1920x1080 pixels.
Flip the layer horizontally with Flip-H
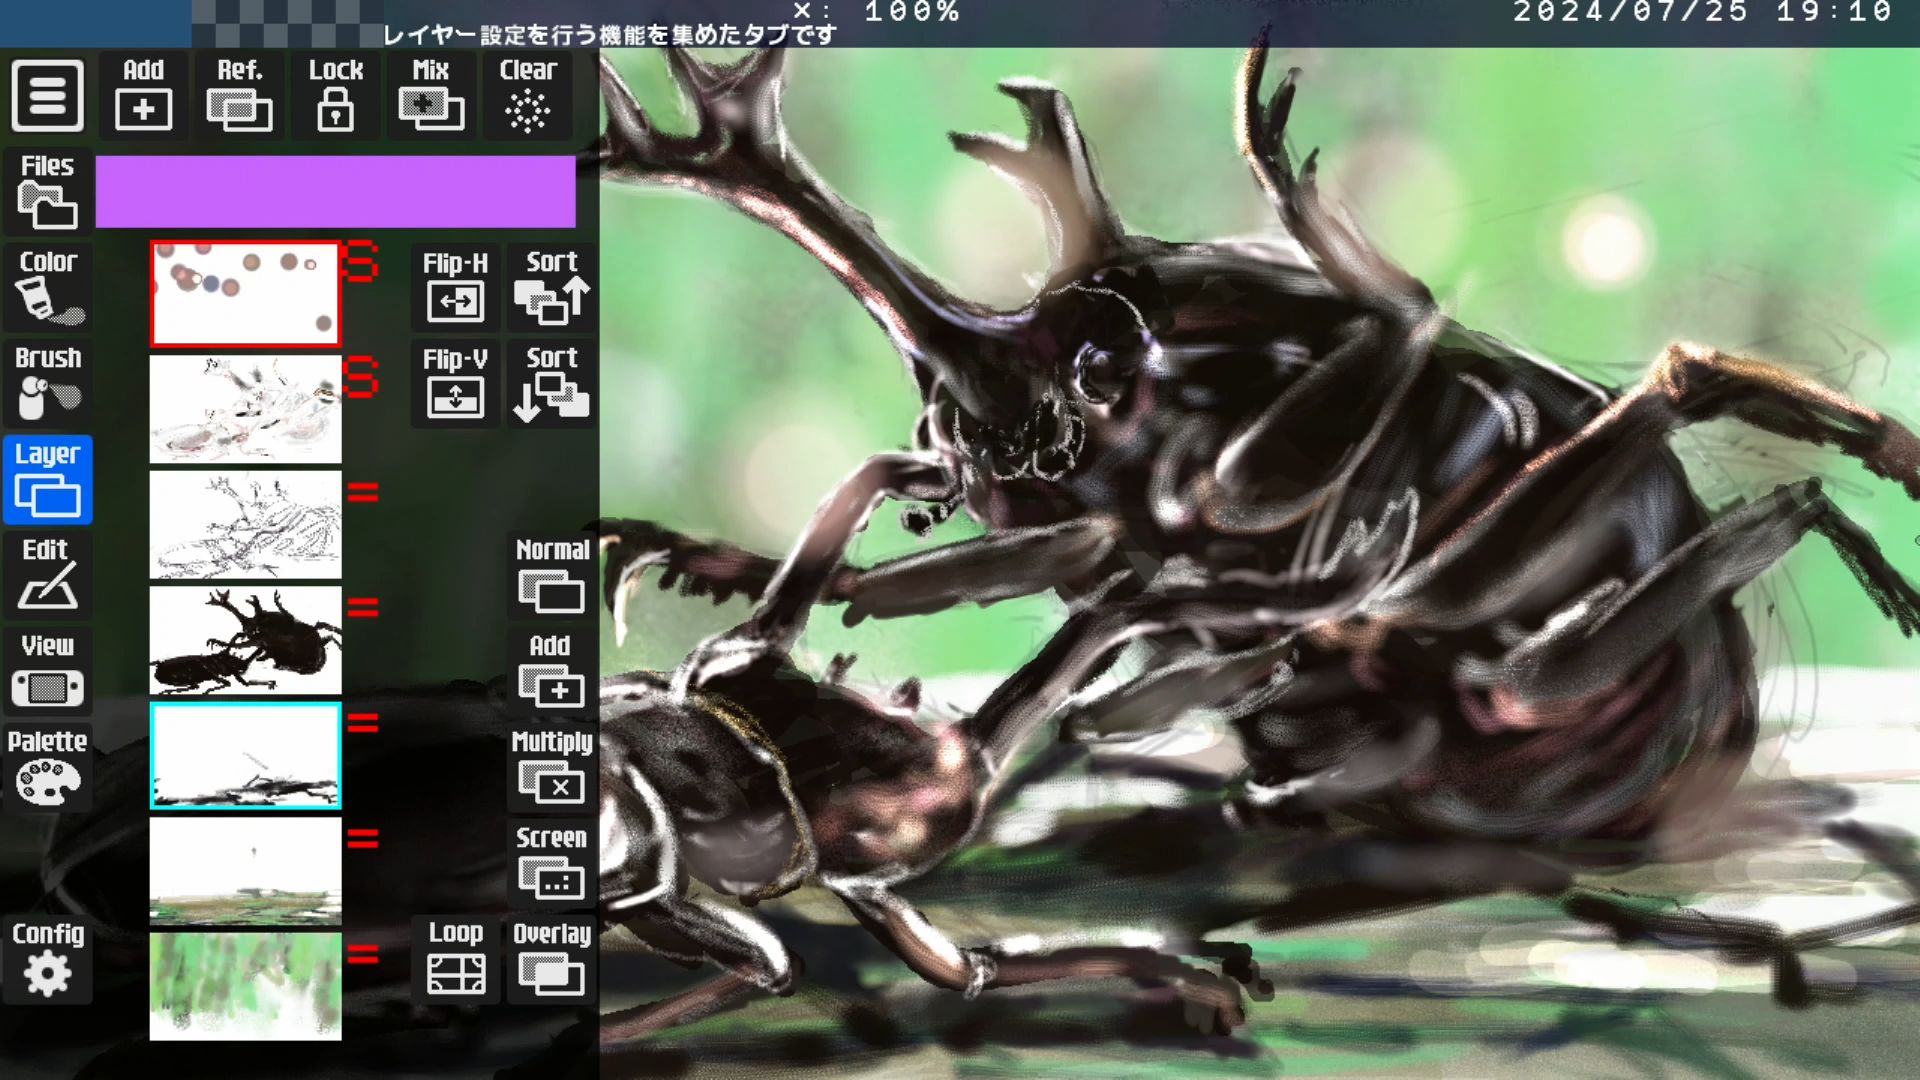(455, 287)
